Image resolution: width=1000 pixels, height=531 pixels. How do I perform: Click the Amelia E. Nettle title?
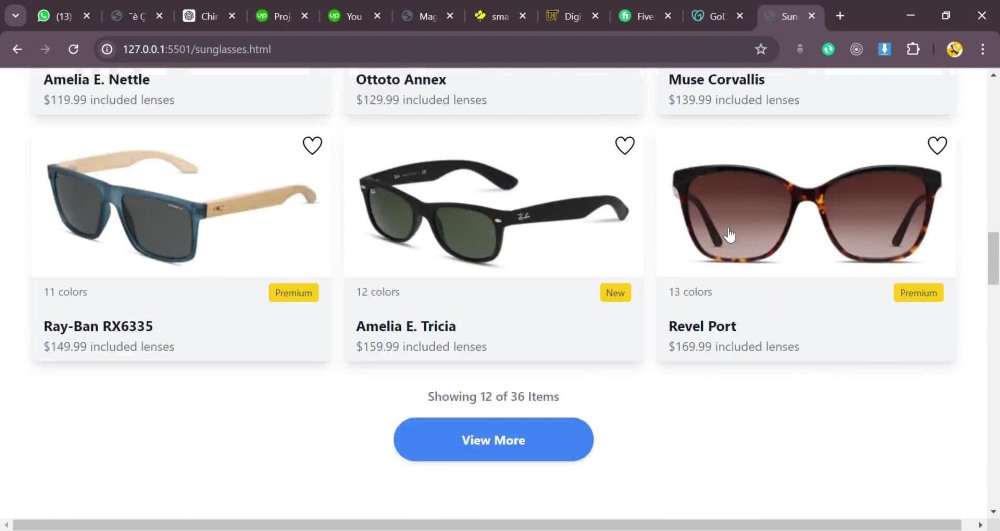[96, 80]
